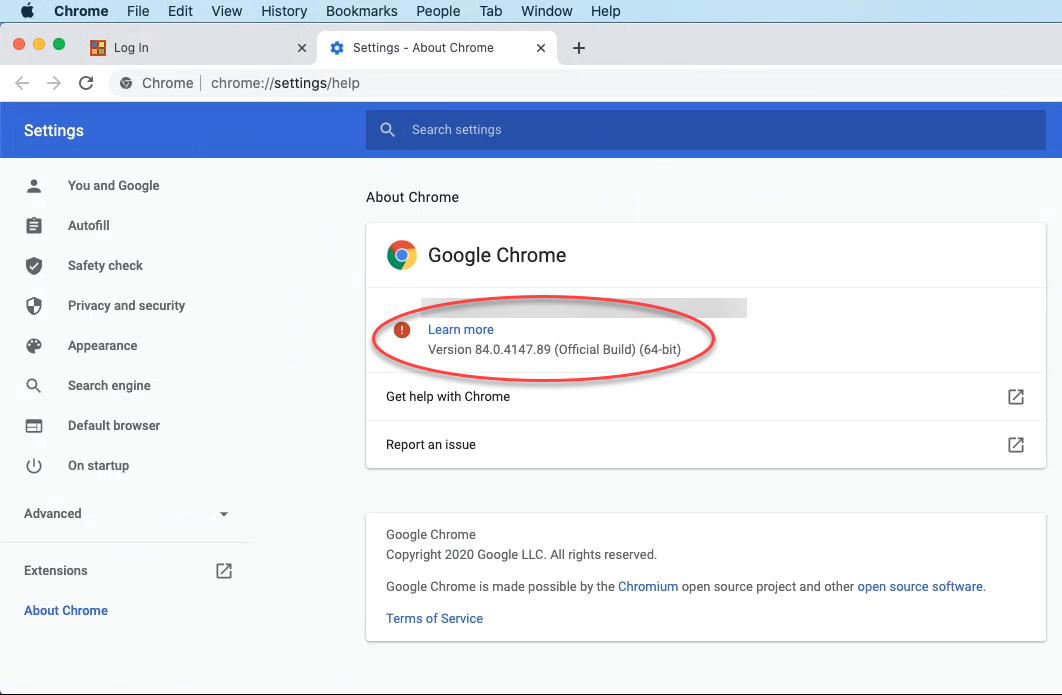Go to Appearance settings

(102, 345)
